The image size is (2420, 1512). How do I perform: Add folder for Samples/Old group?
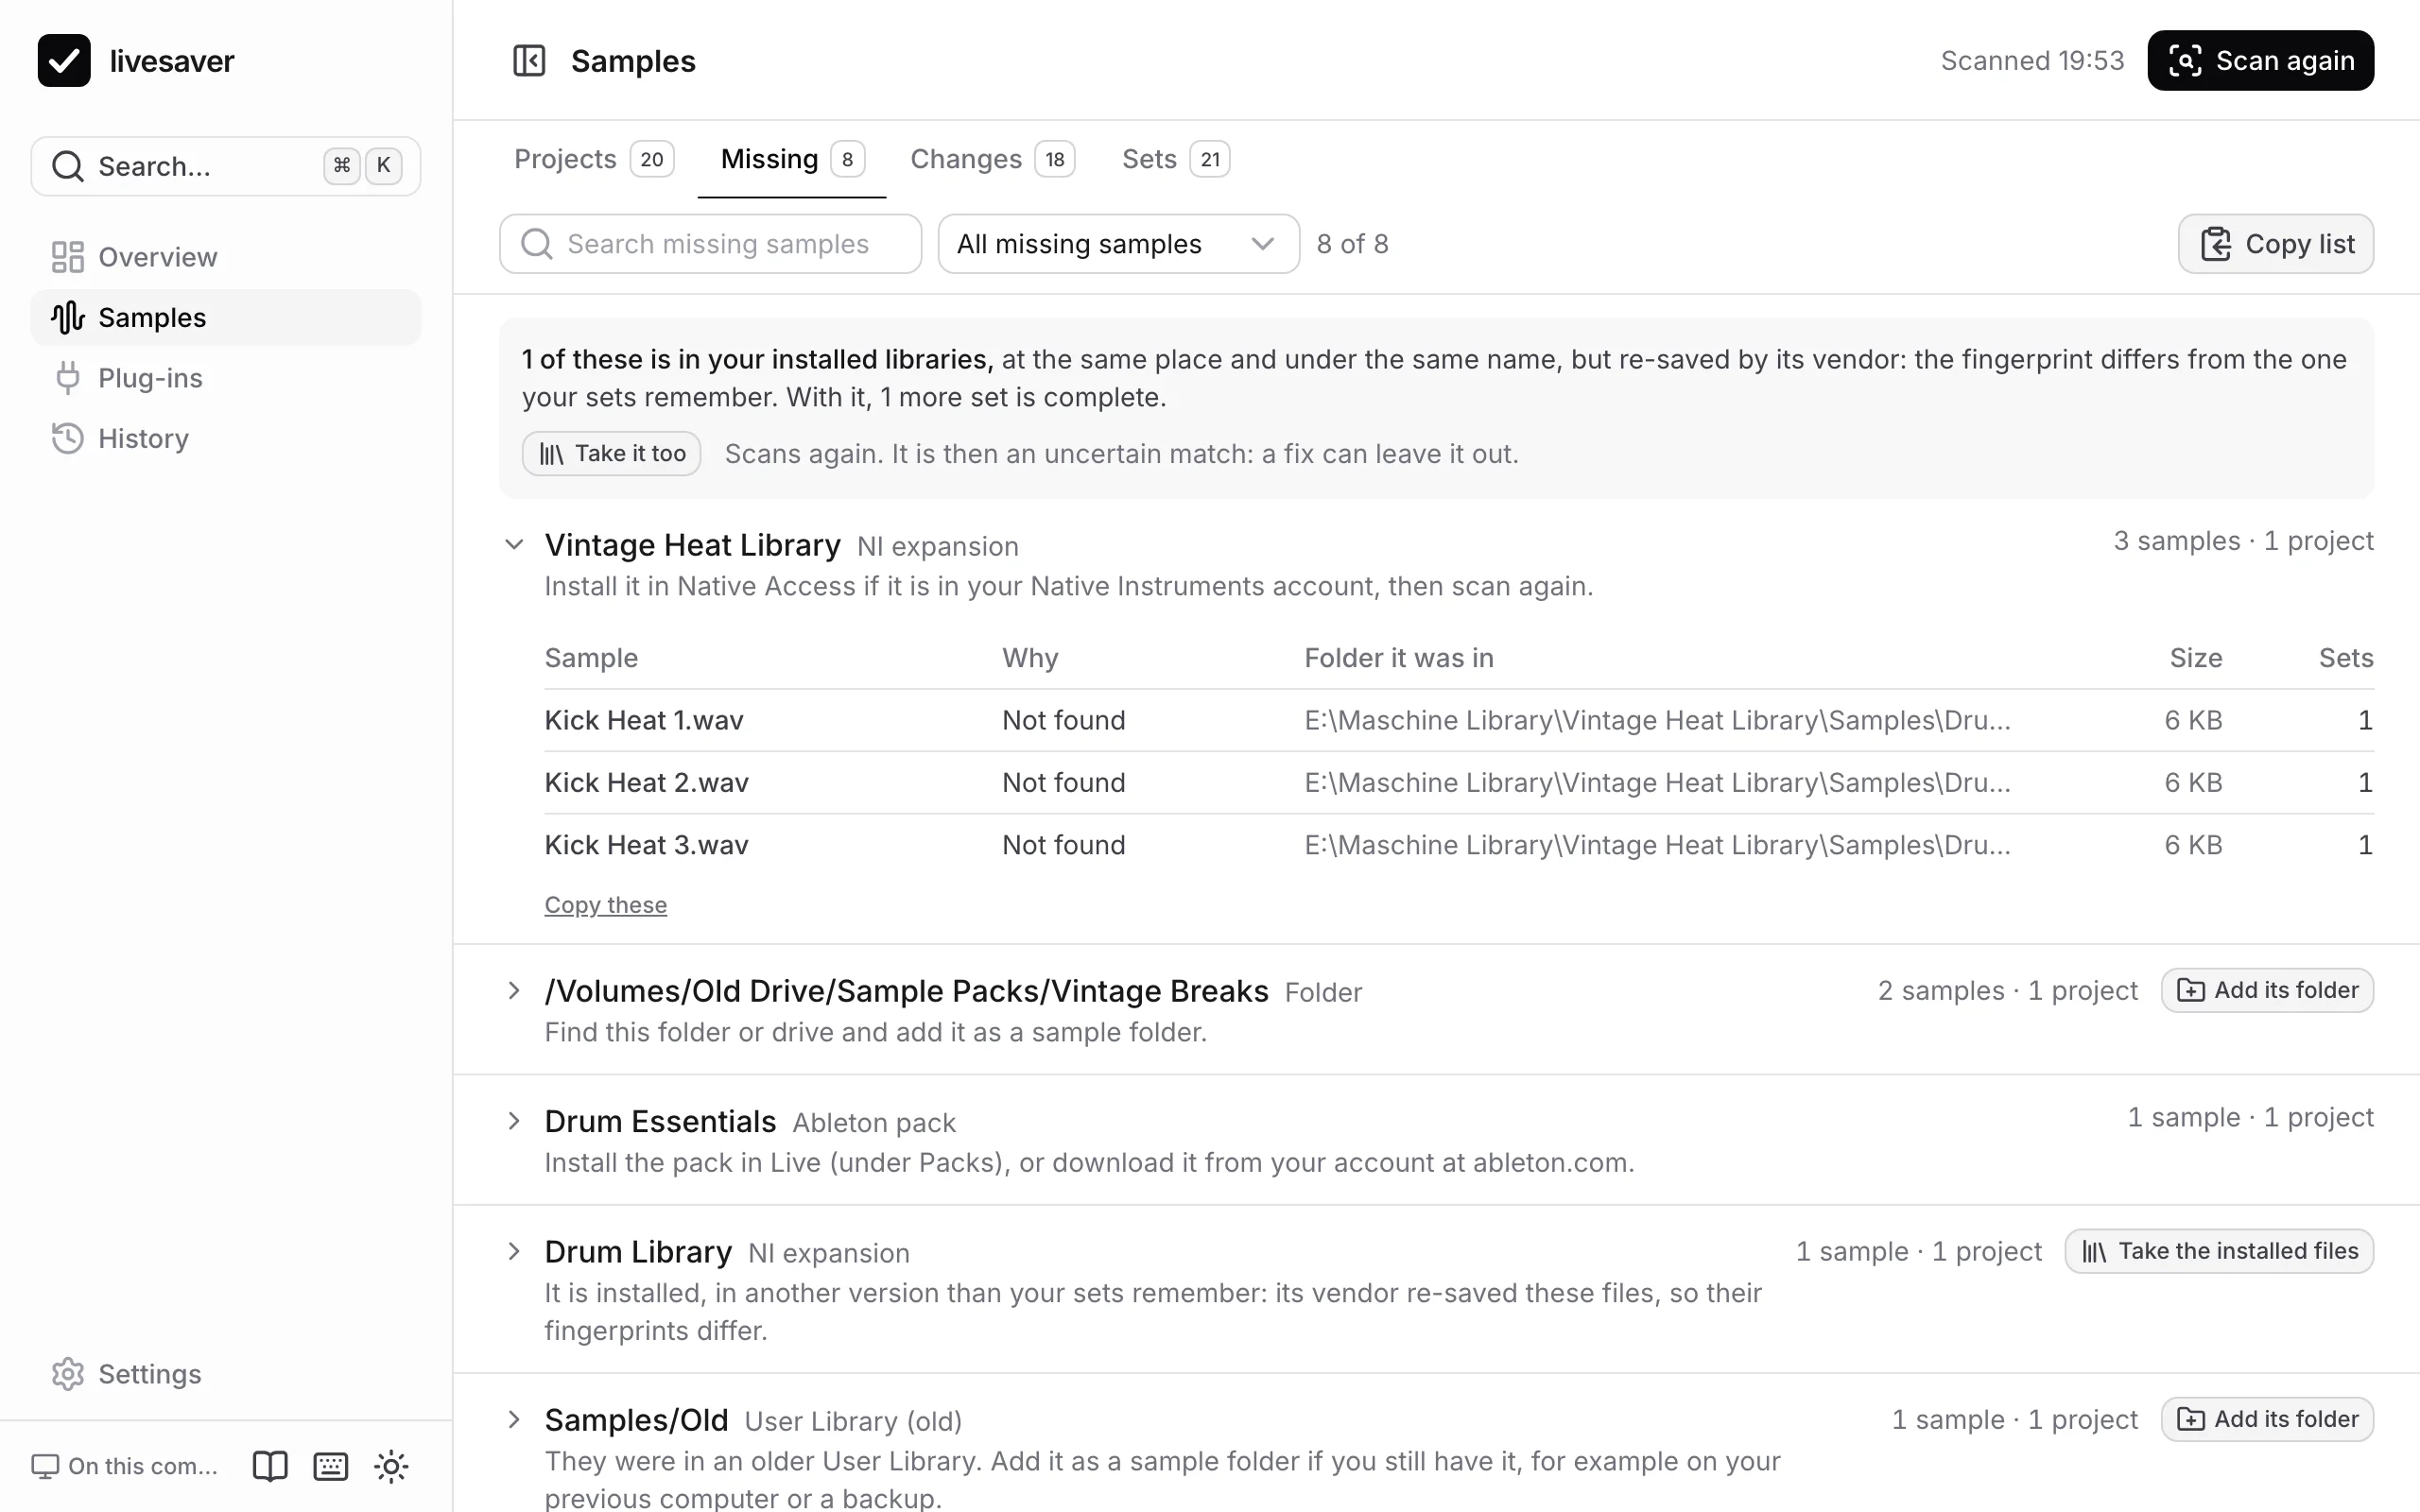coord(2267,1419)
